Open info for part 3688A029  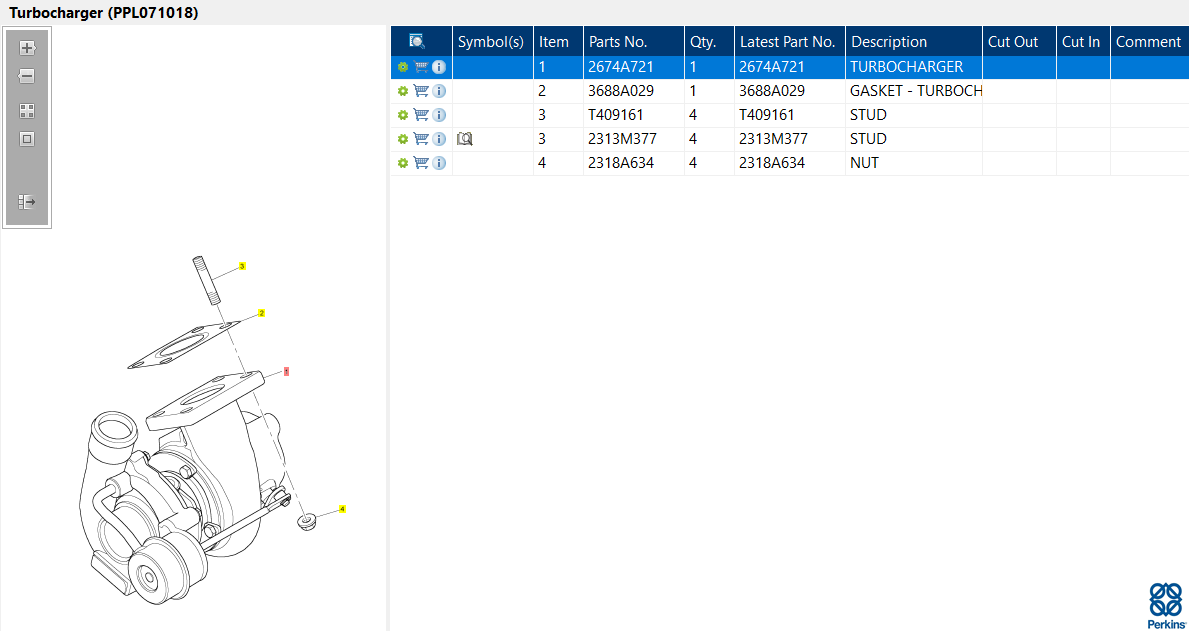(x=439, y=91)
